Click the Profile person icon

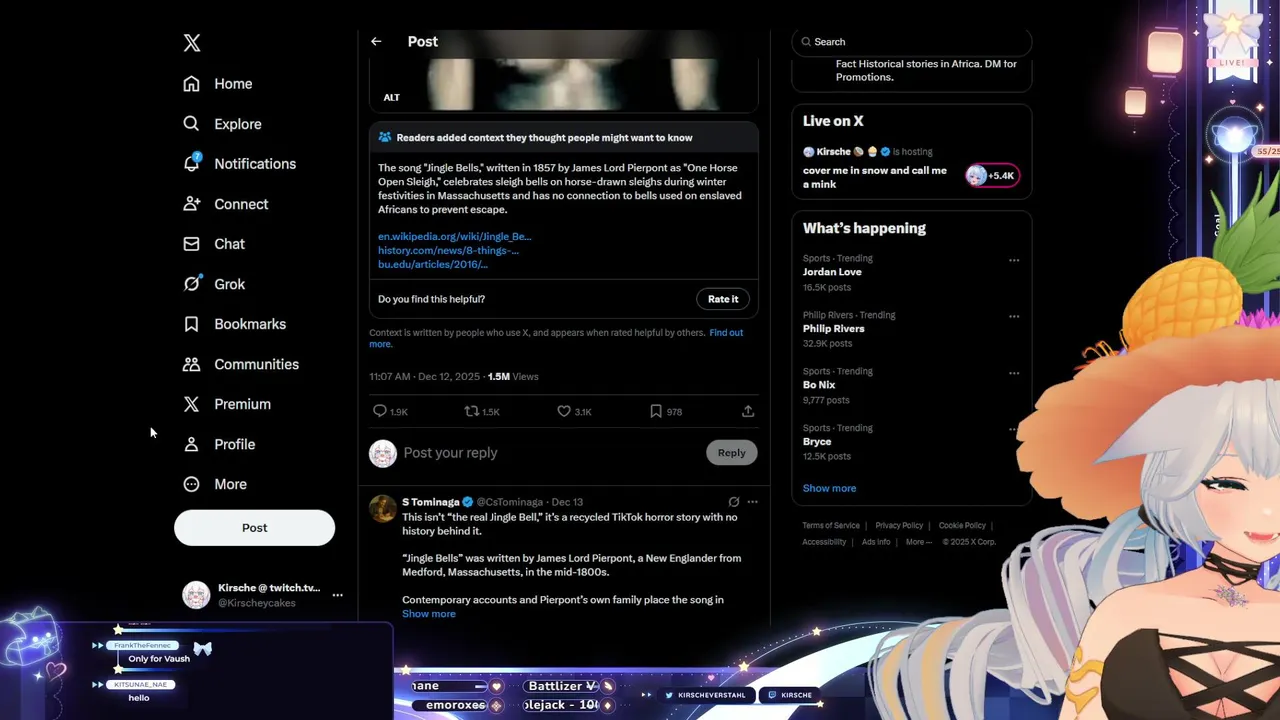[191, 444]
